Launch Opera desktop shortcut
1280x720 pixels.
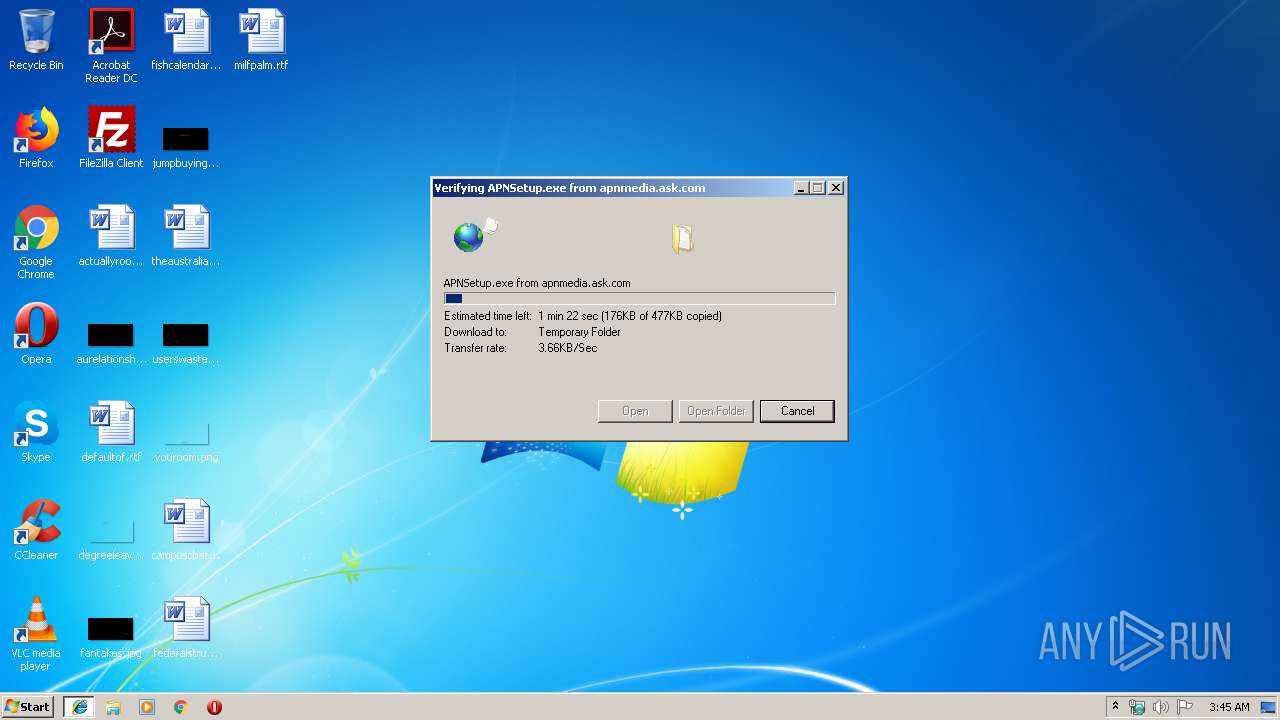[36, 334]
